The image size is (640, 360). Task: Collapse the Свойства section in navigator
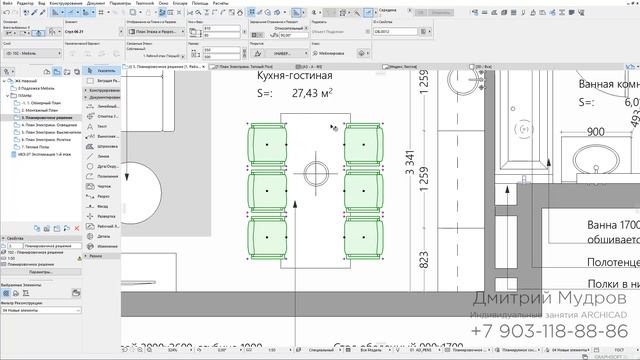pyautogui.click(x=4, y=238)
